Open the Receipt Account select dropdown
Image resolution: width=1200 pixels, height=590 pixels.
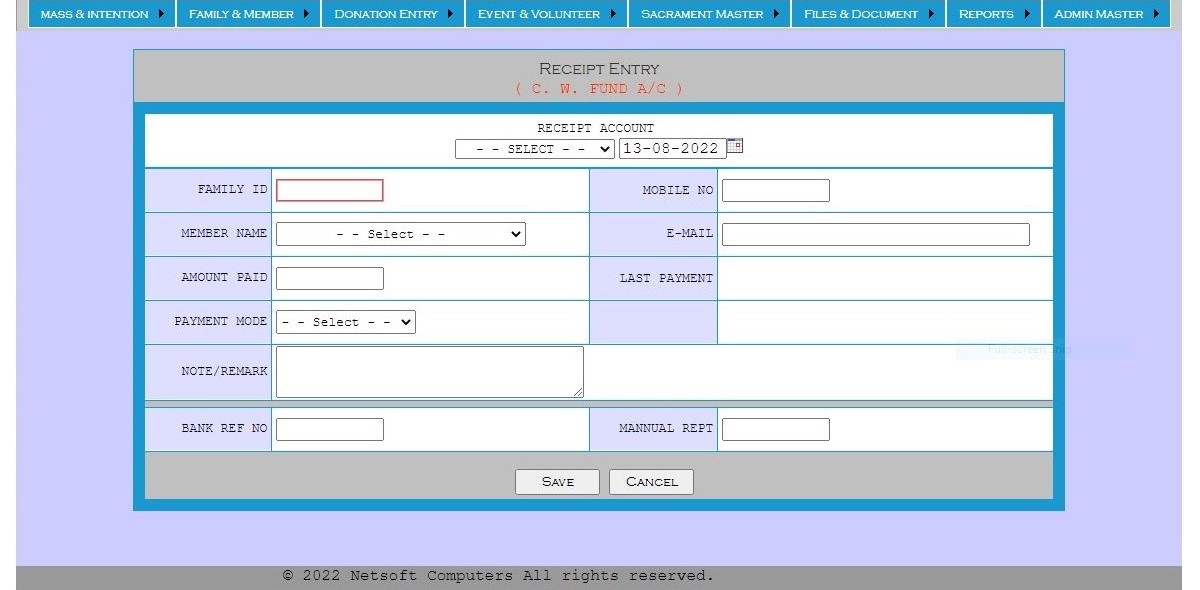tap(534, 149)
